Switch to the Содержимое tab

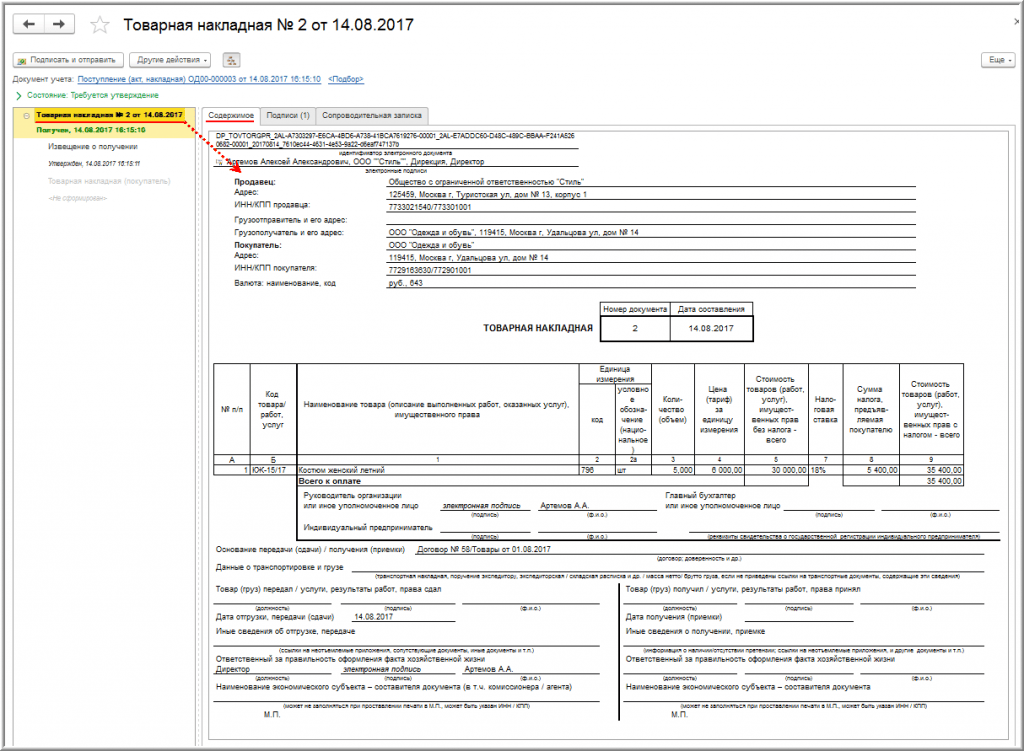coord(229,115)
